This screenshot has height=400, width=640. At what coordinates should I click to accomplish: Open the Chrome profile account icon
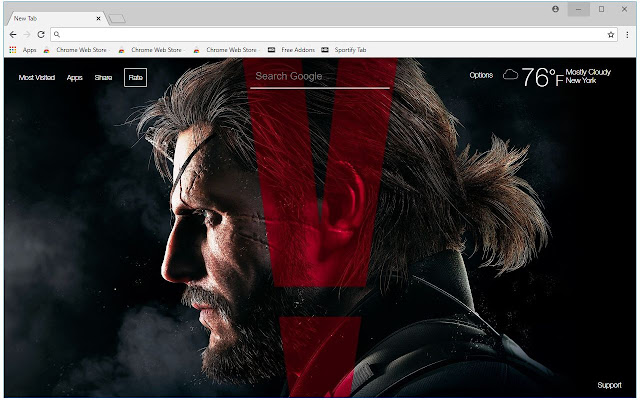pyautogui.click(x=556, y=9)
